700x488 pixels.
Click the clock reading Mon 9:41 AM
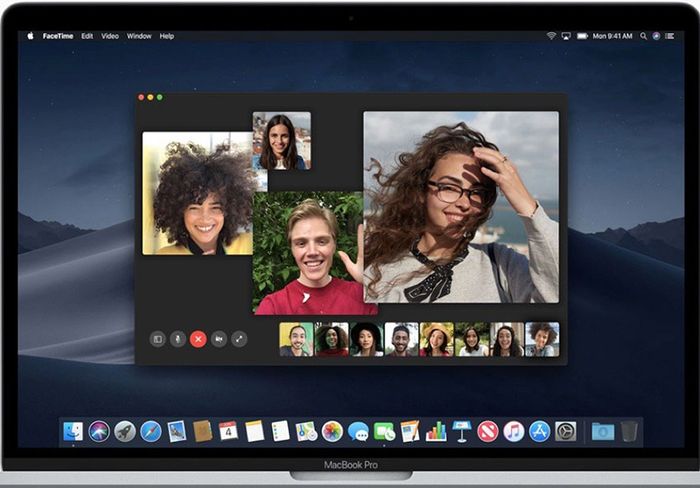[612, 36]
